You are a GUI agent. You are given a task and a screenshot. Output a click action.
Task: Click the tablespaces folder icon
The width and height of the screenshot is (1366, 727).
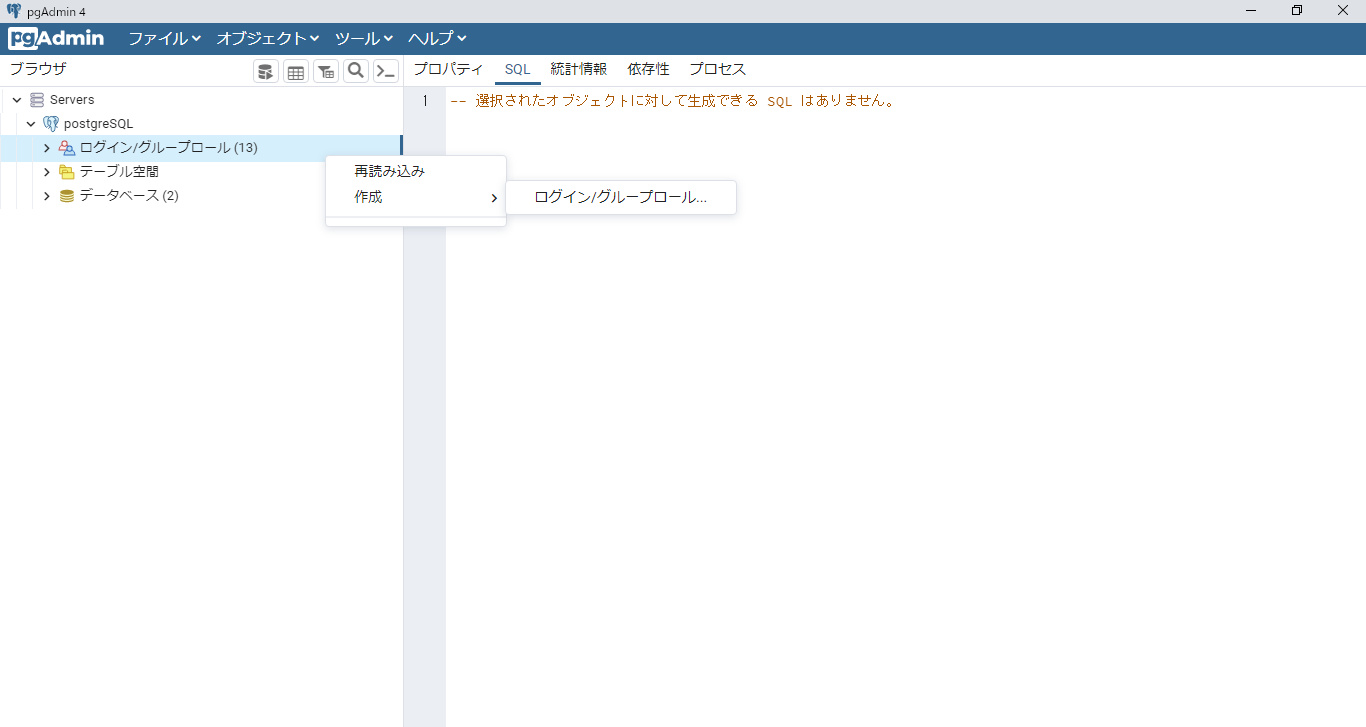67,172
